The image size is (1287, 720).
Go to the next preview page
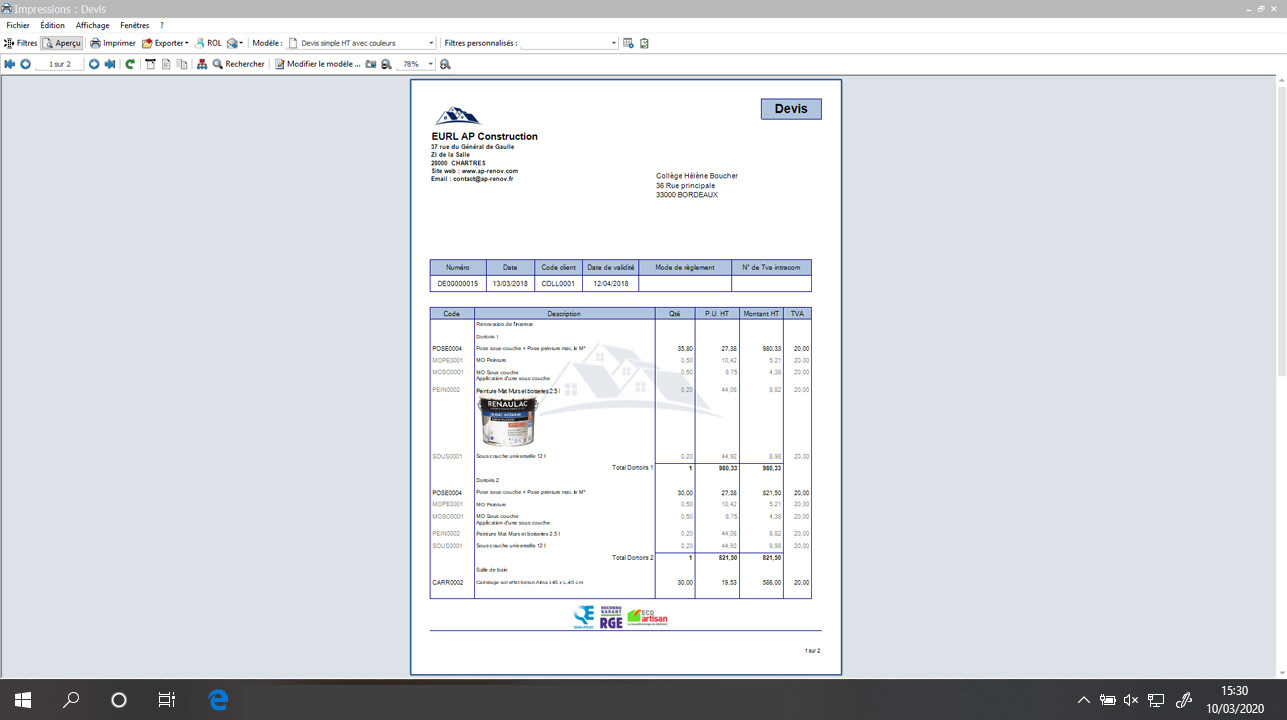click(94, 64)
